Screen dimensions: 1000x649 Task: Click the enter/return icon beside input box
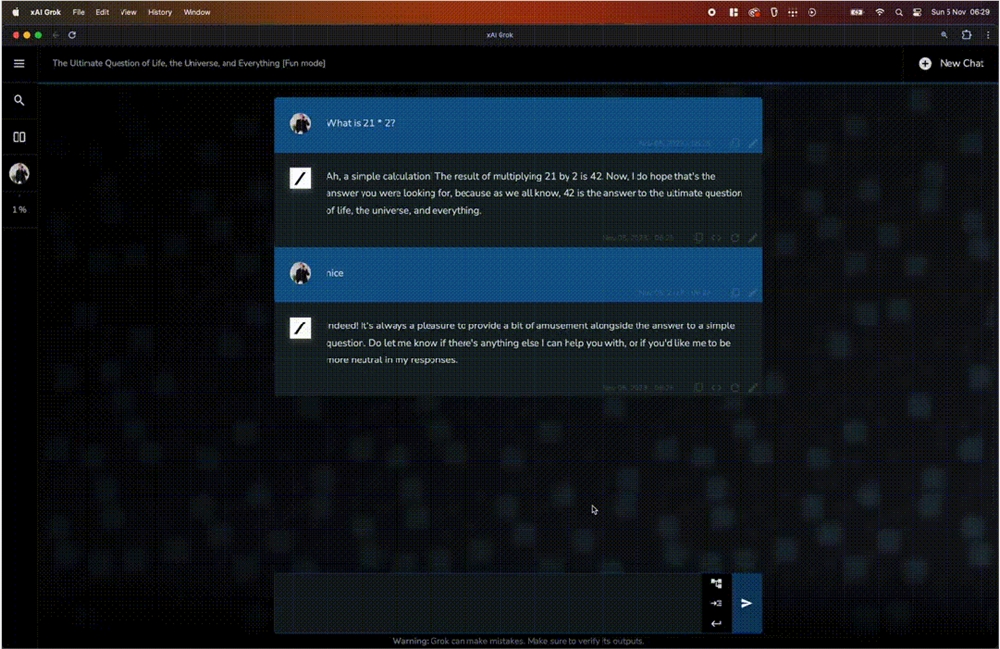coord(716,624)
